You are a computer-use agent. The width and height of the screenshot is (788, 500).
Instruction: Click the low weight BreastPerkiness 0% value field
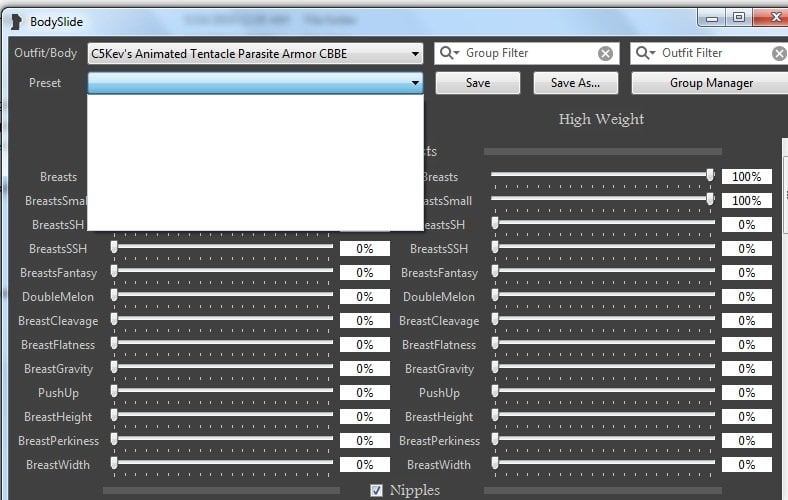pyautogui.click(x=365, y=441)
